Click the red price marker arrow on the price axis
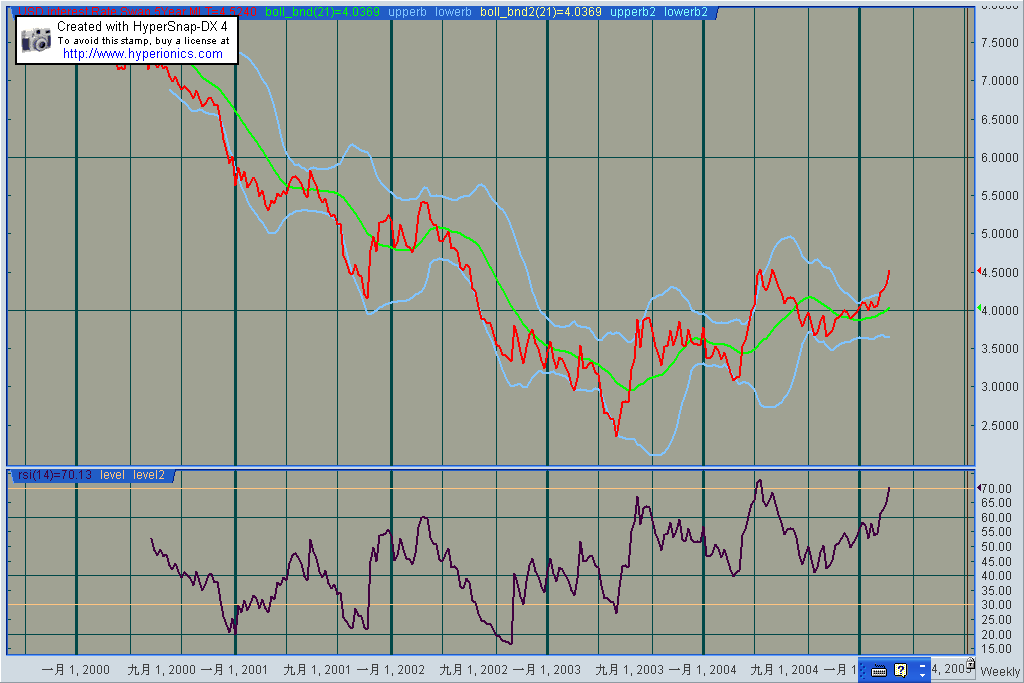Image resolution: width=1024 pixels, height=683 pixels. [x=980, y=271]
